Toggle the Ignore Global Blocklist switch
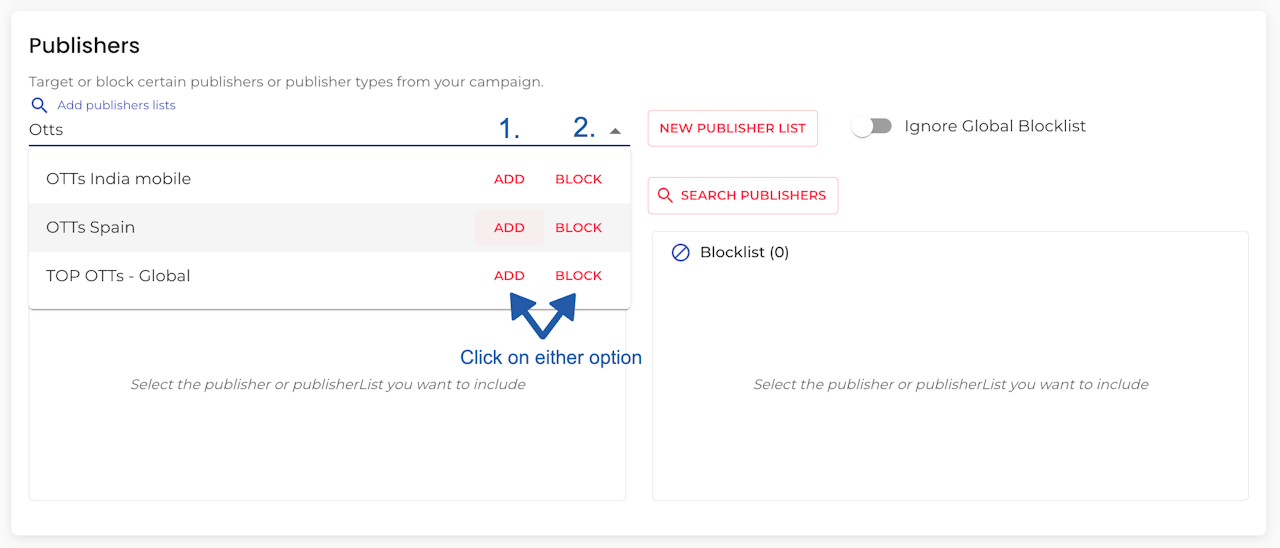This screenshot has width=1280, height=548. pos(872,127)
